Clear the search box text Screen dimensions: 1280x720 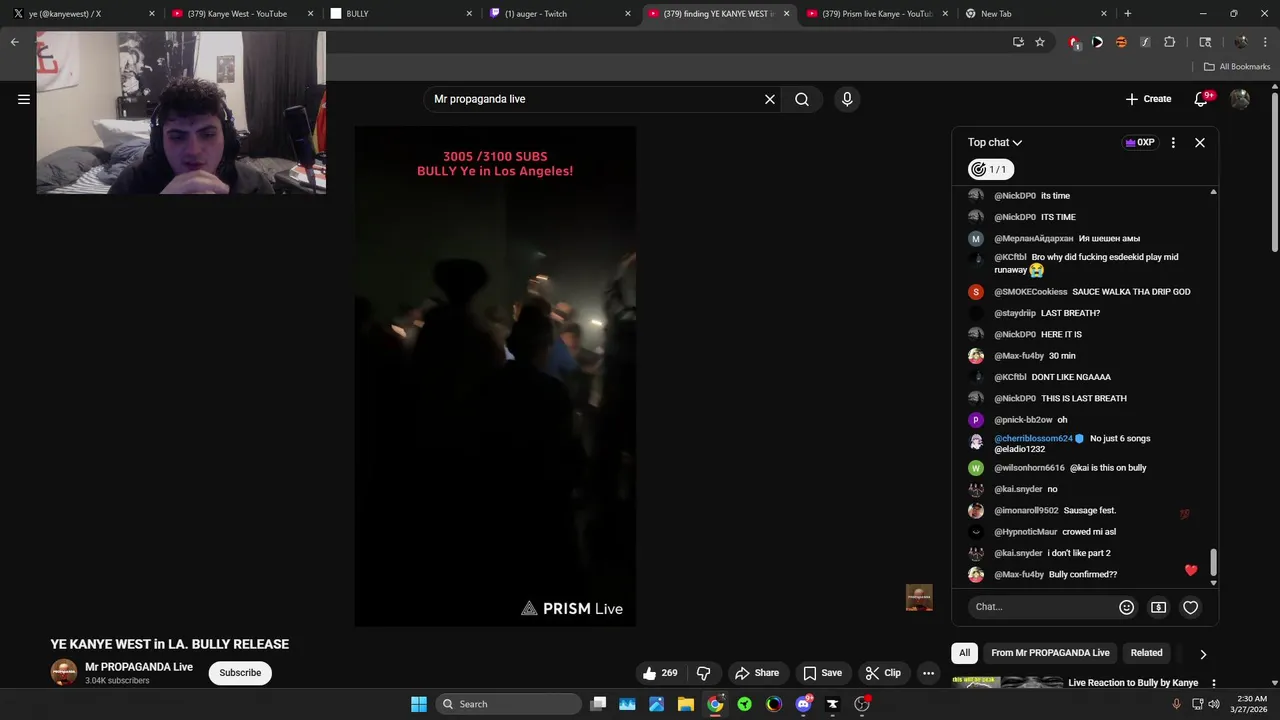click(x=770, y=99)
